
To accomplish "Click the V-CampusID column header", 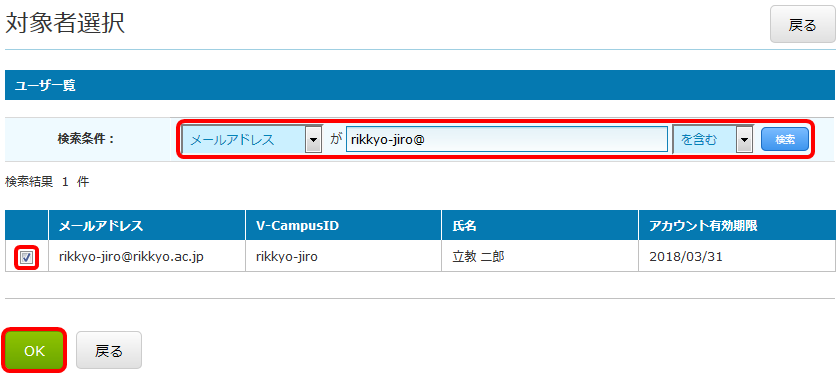I will [344, 226].
